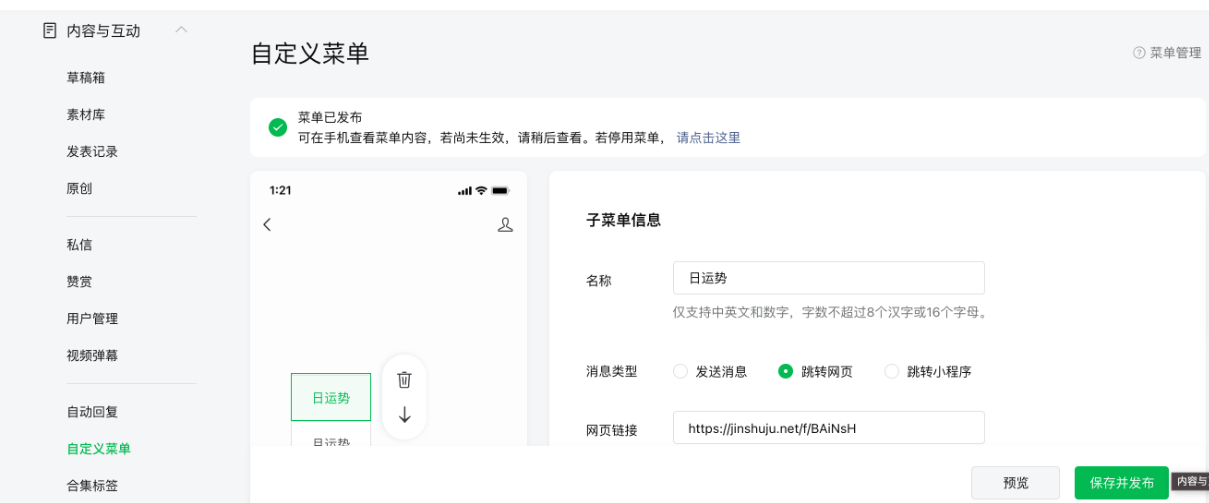Click the down arrow move icon
1209x503 pixels.
pos(404,414)
